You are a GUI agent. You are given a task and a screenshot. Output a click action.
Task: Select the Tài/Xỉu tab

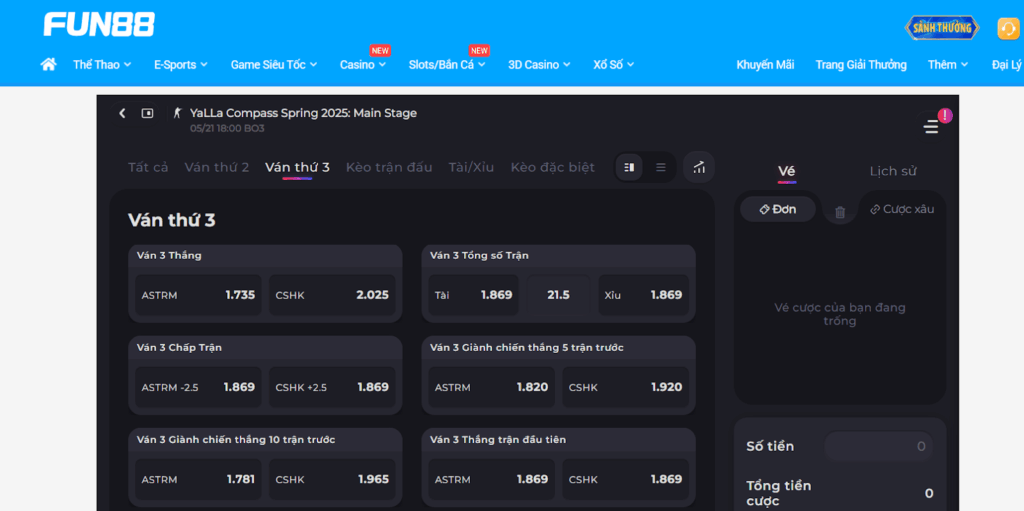(x=472, y=167)
